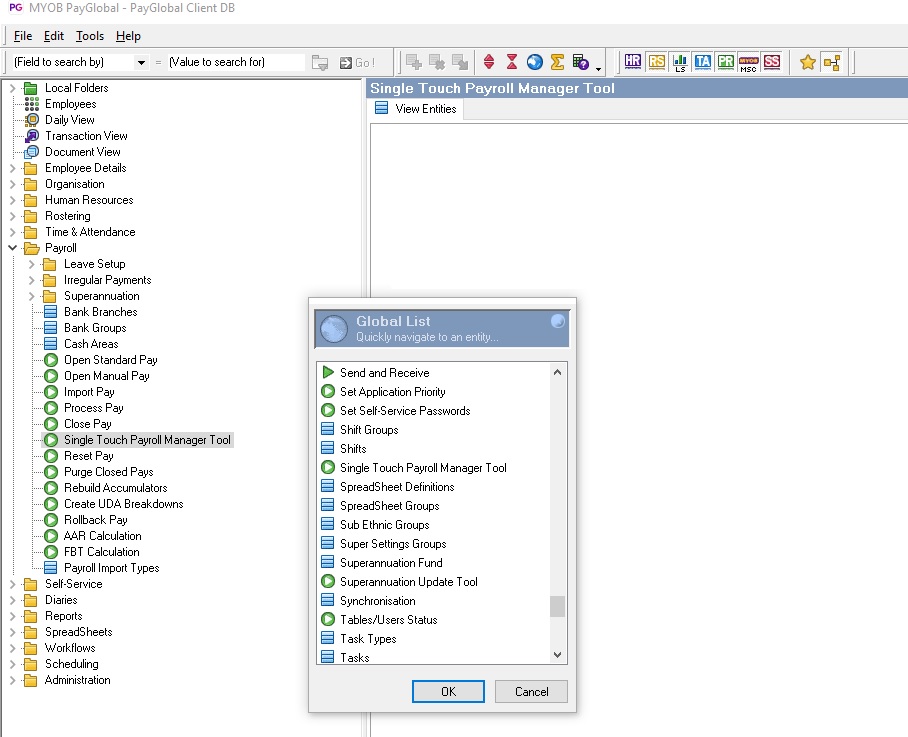
Task: Click the HR module toolbar icon
Action: pos(632,61)
